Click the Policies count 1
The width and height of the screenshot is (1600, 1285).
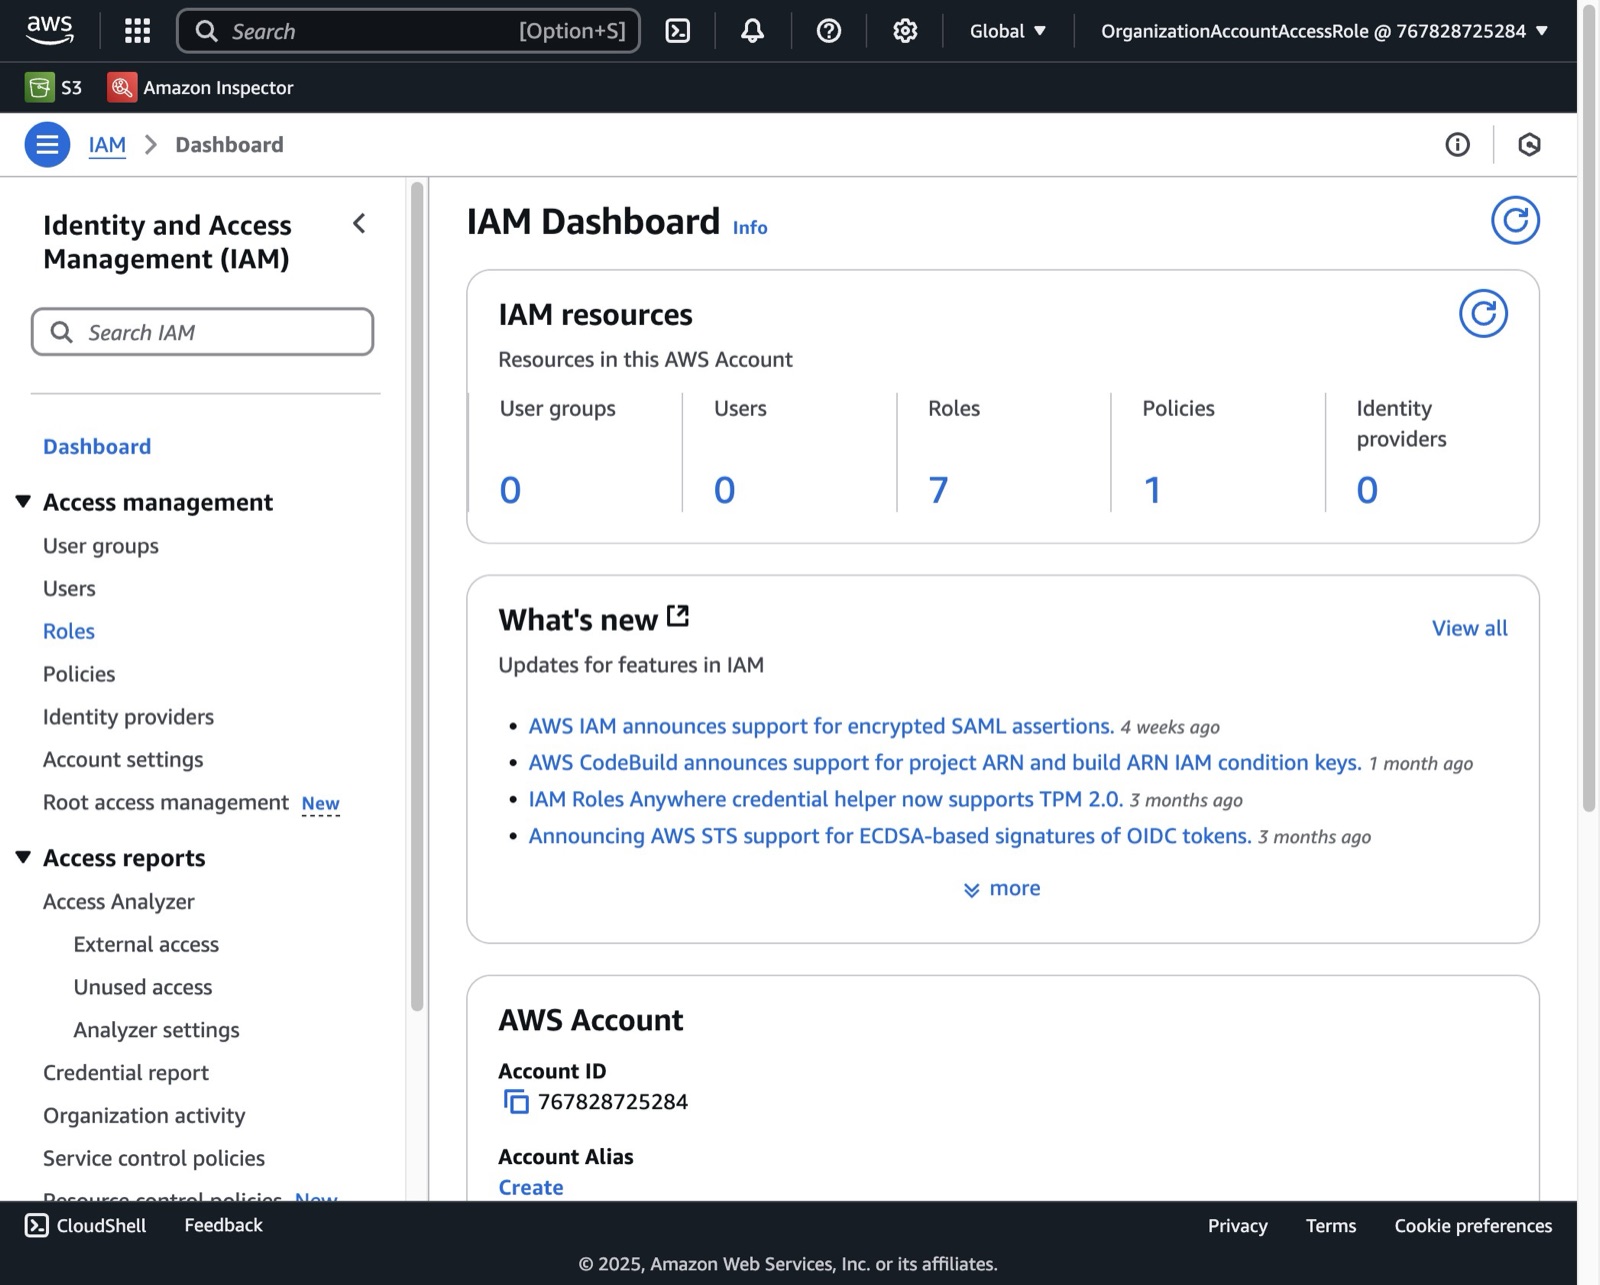[x=1152, y=490]
